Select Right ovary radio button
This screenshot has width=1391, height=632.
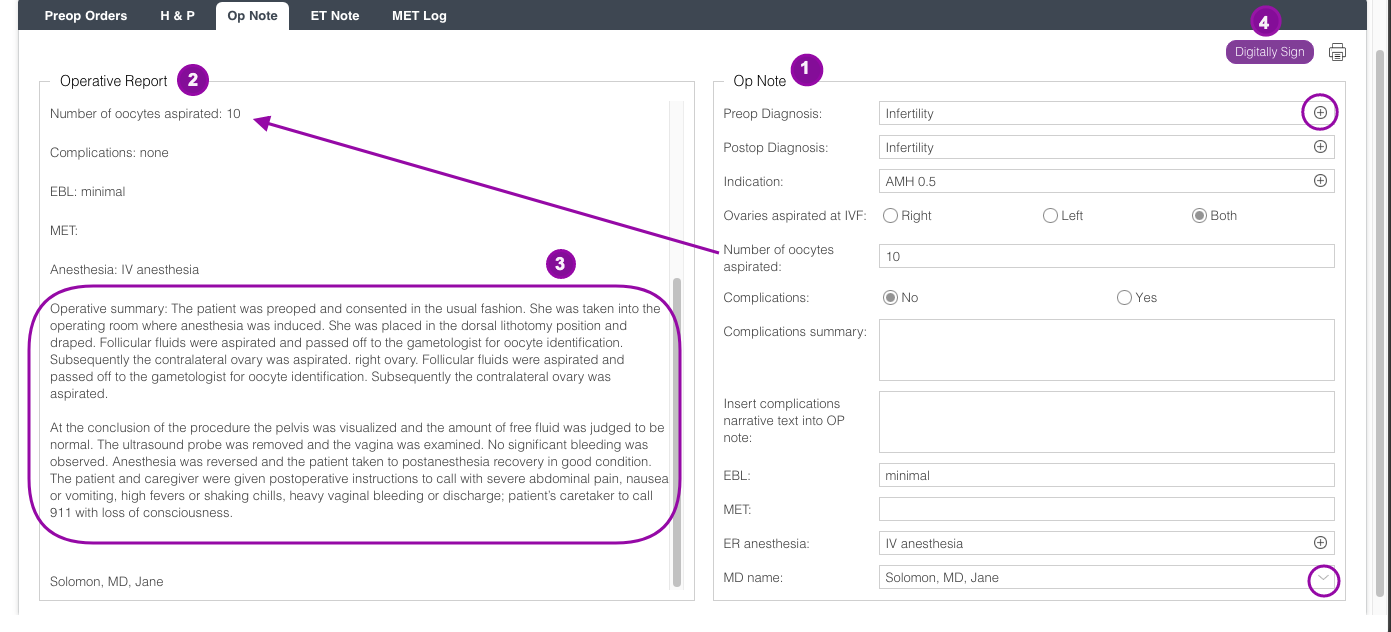click(890, 215)
